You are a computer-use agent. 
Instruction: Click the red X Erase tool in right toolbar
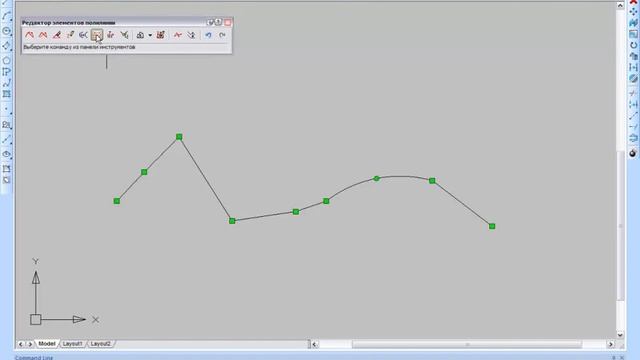tap(633, 2)
